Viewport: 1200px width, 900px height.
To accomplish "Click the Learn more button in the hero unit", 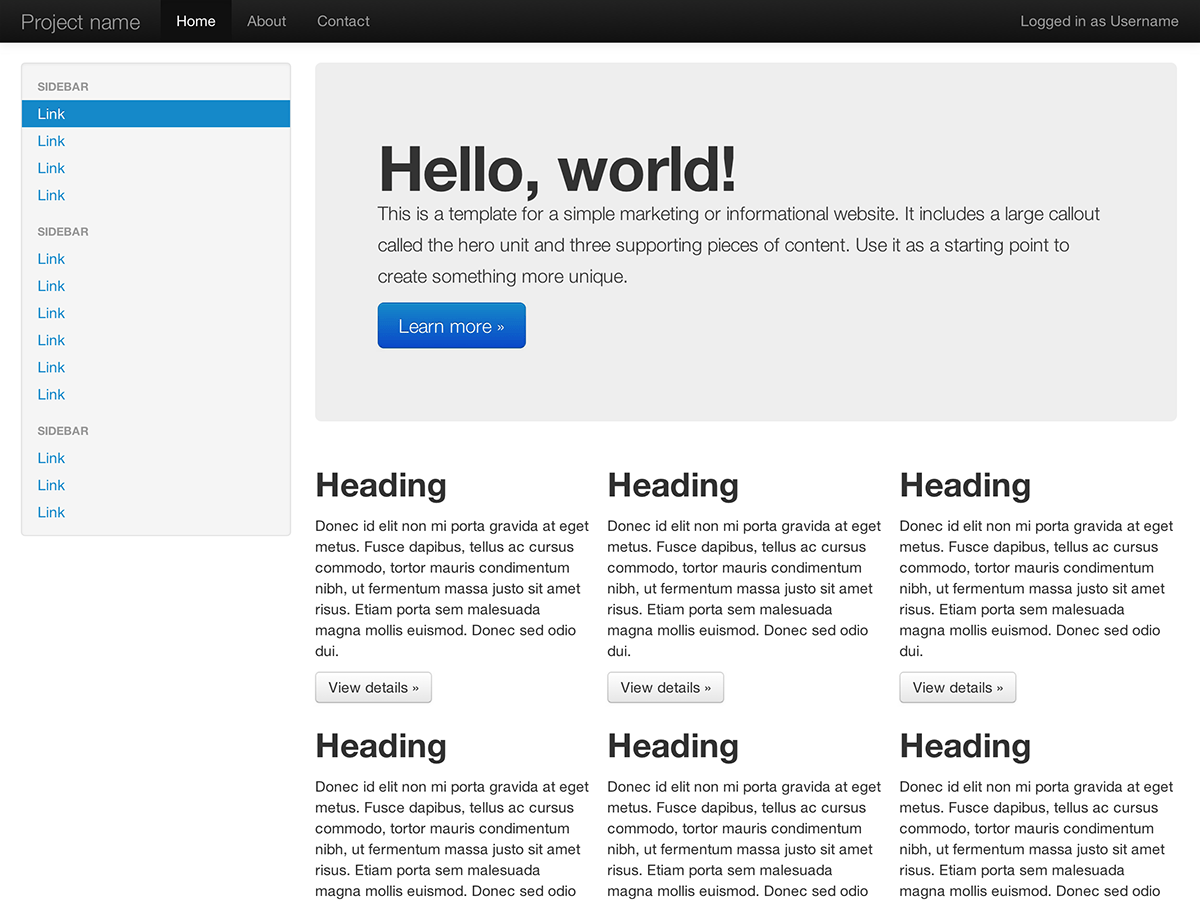I will pos(451,325).
